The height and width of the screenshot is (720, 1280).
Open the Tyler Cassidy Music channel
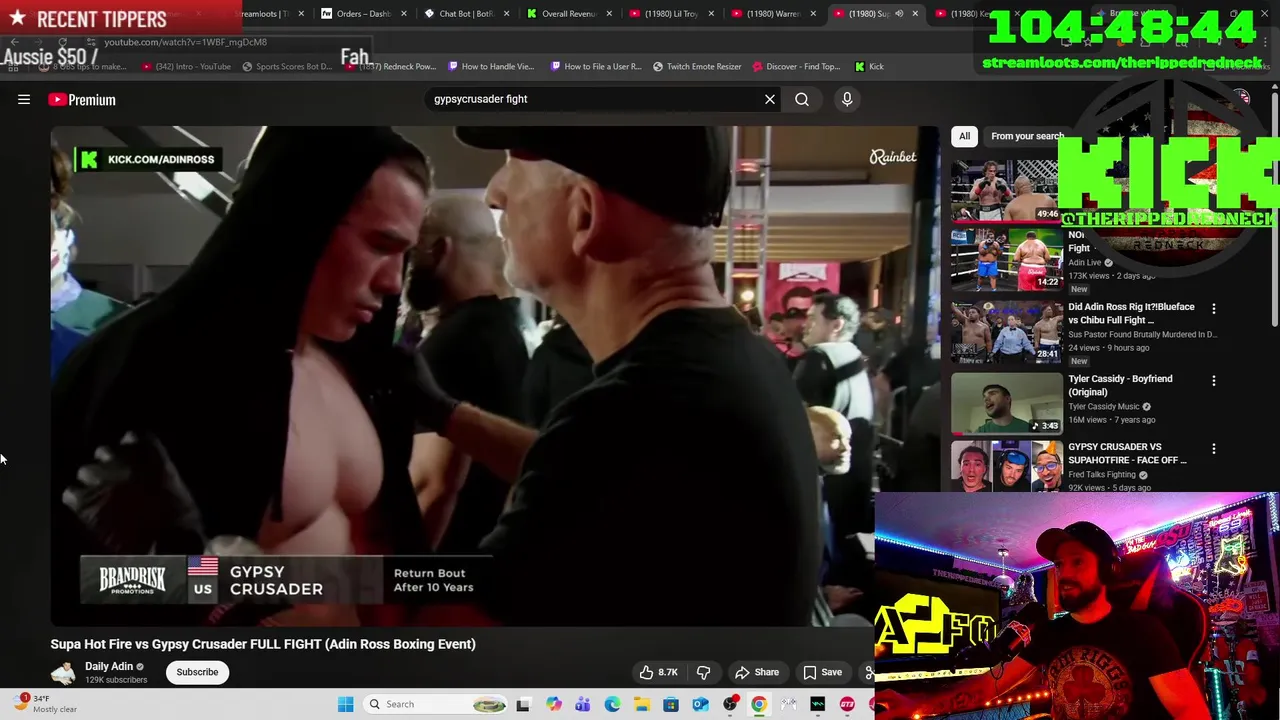pyautogui.click(x=1104, y=407)
